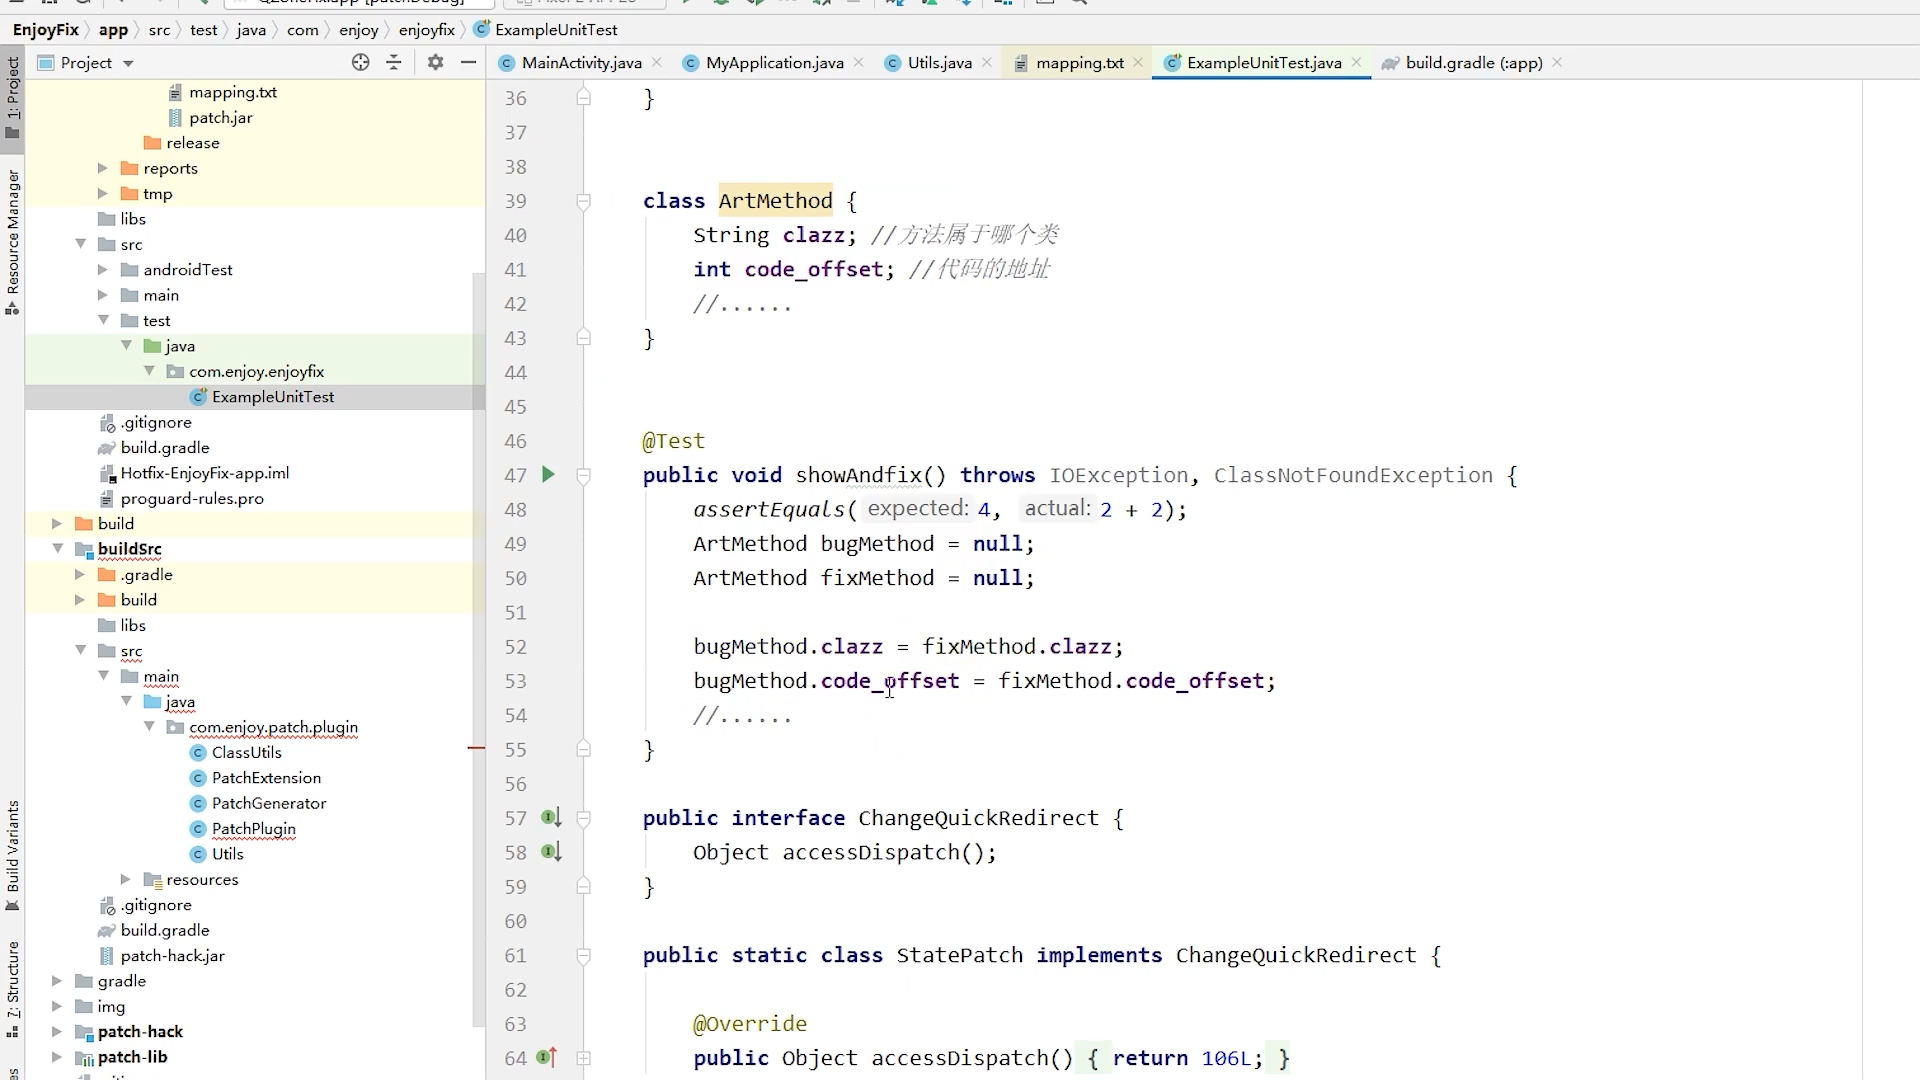1920x1080 pixels.
Task: Open Project panel settings gear
Action: tap(435, 62)
